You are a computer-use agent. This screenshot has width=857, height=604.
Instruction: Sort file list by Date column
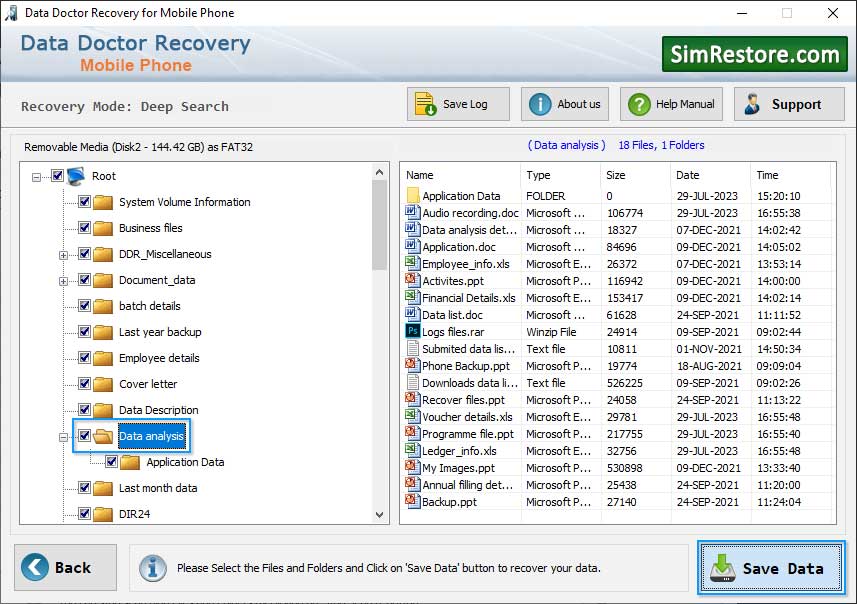[x=710, y=175]
